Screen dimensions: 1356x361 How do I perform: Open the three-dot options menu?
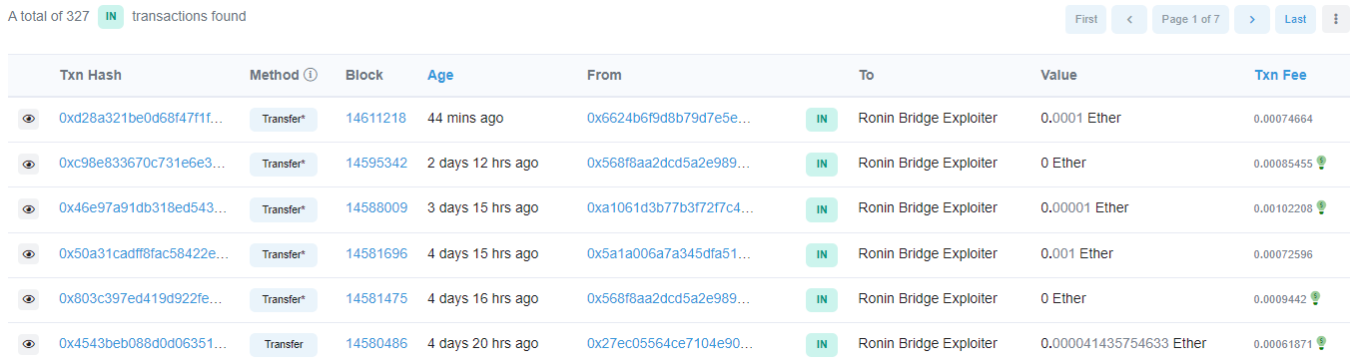1335,19
